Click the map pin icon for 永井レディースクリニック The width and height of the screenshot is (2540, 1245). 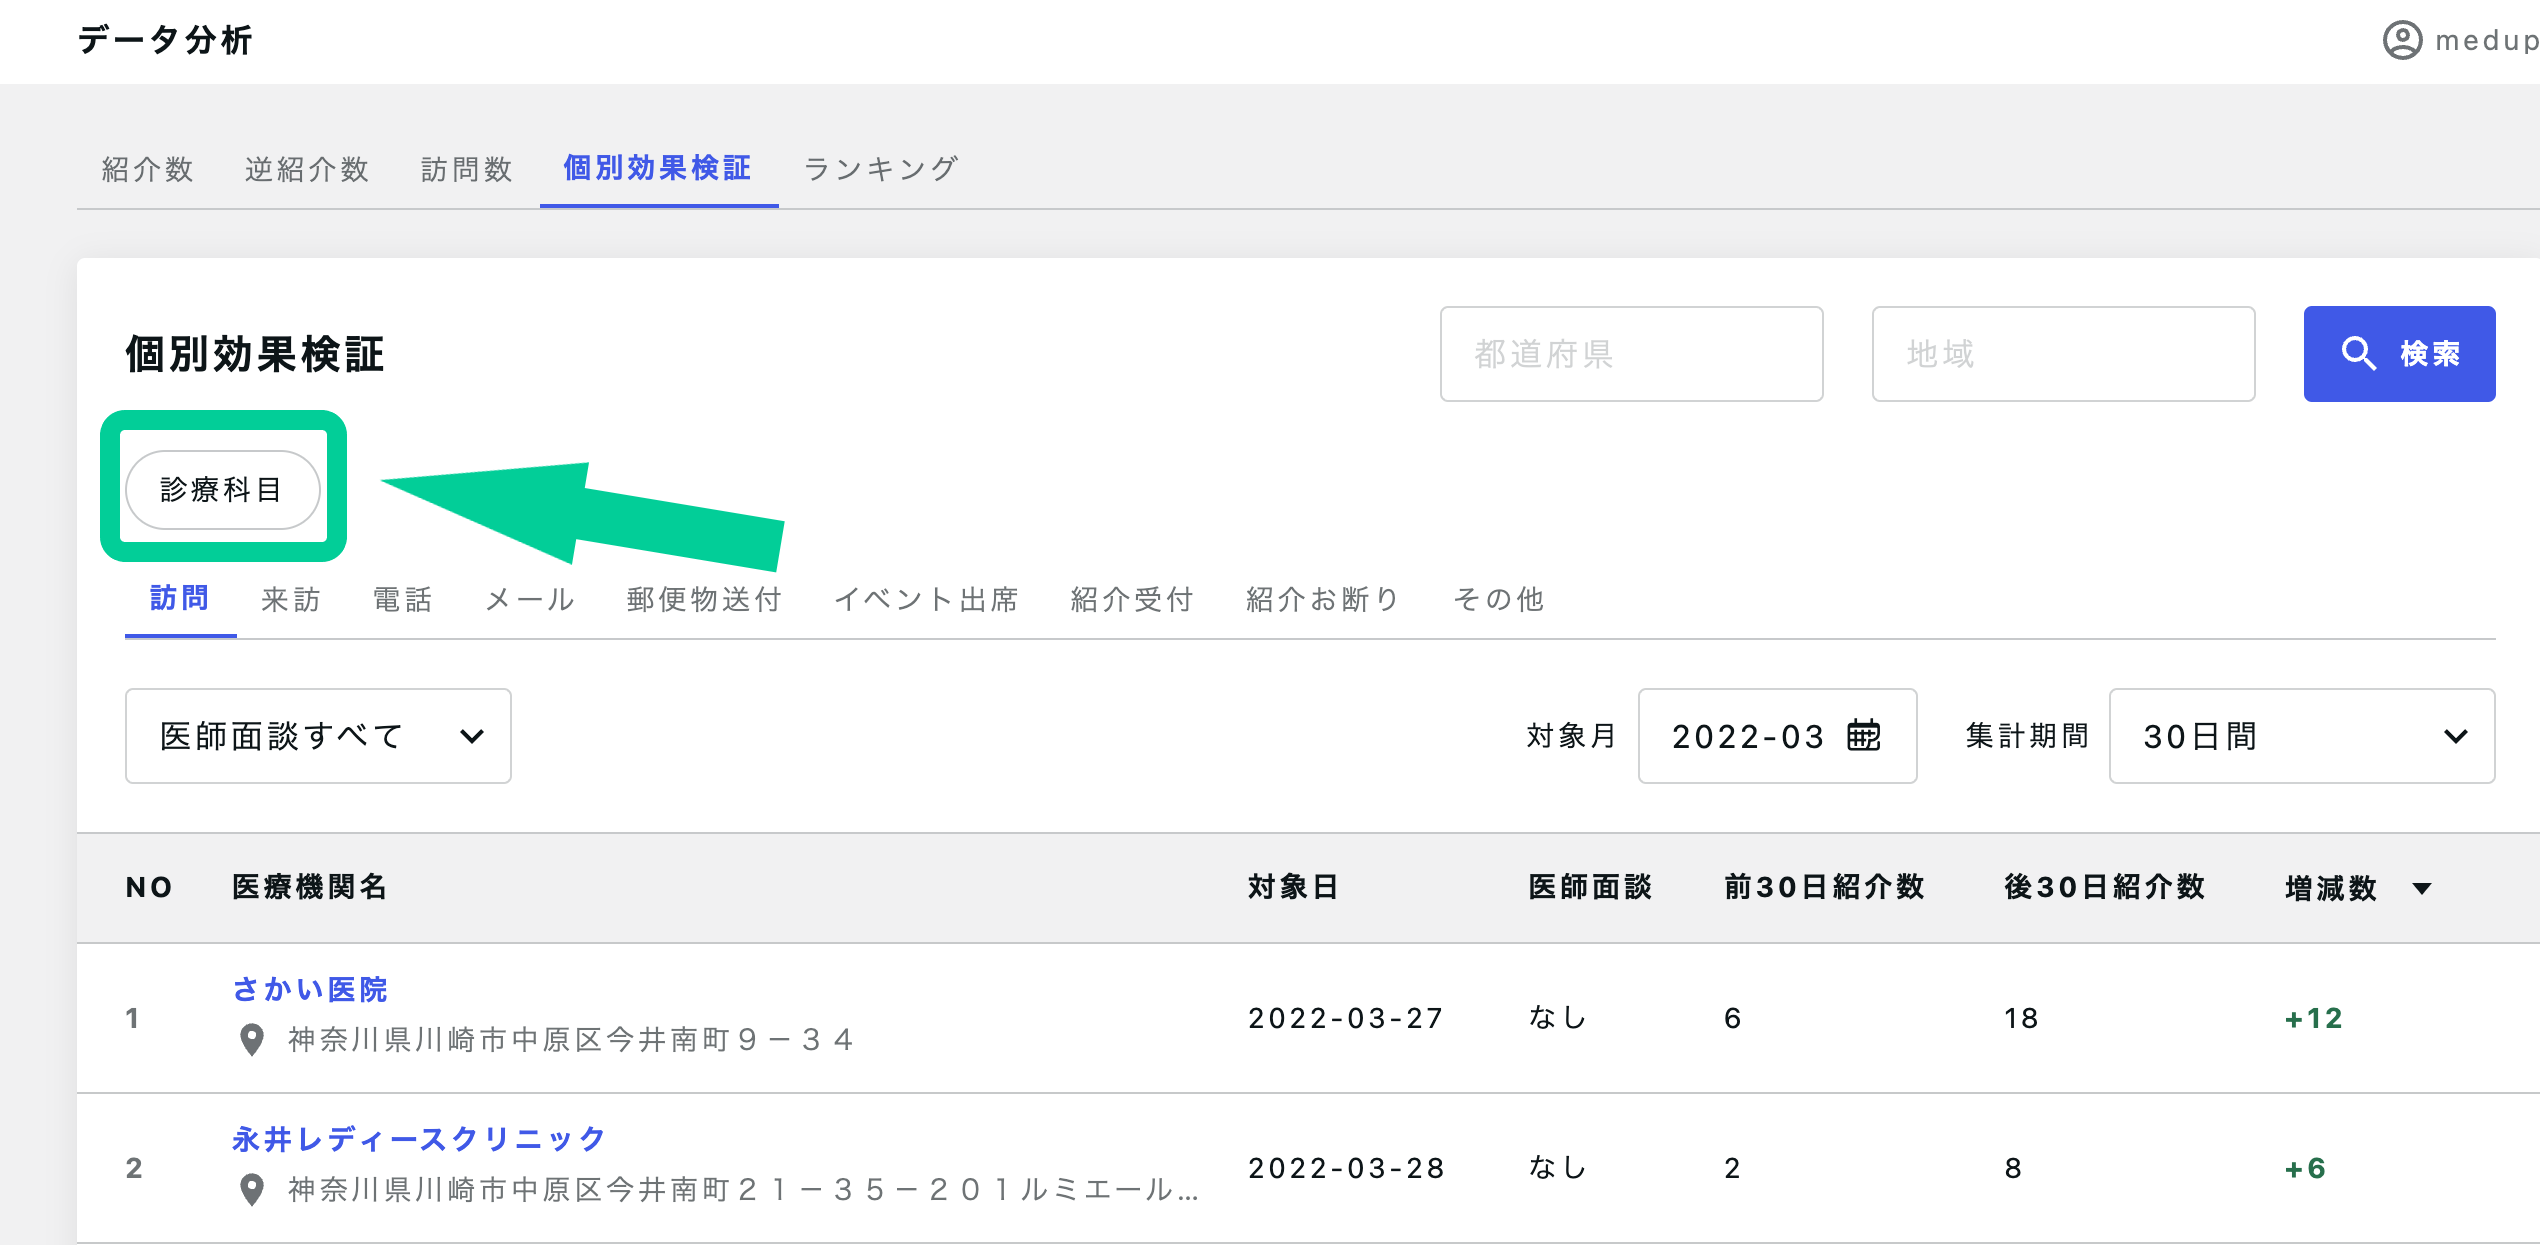tap(252, 1189)
